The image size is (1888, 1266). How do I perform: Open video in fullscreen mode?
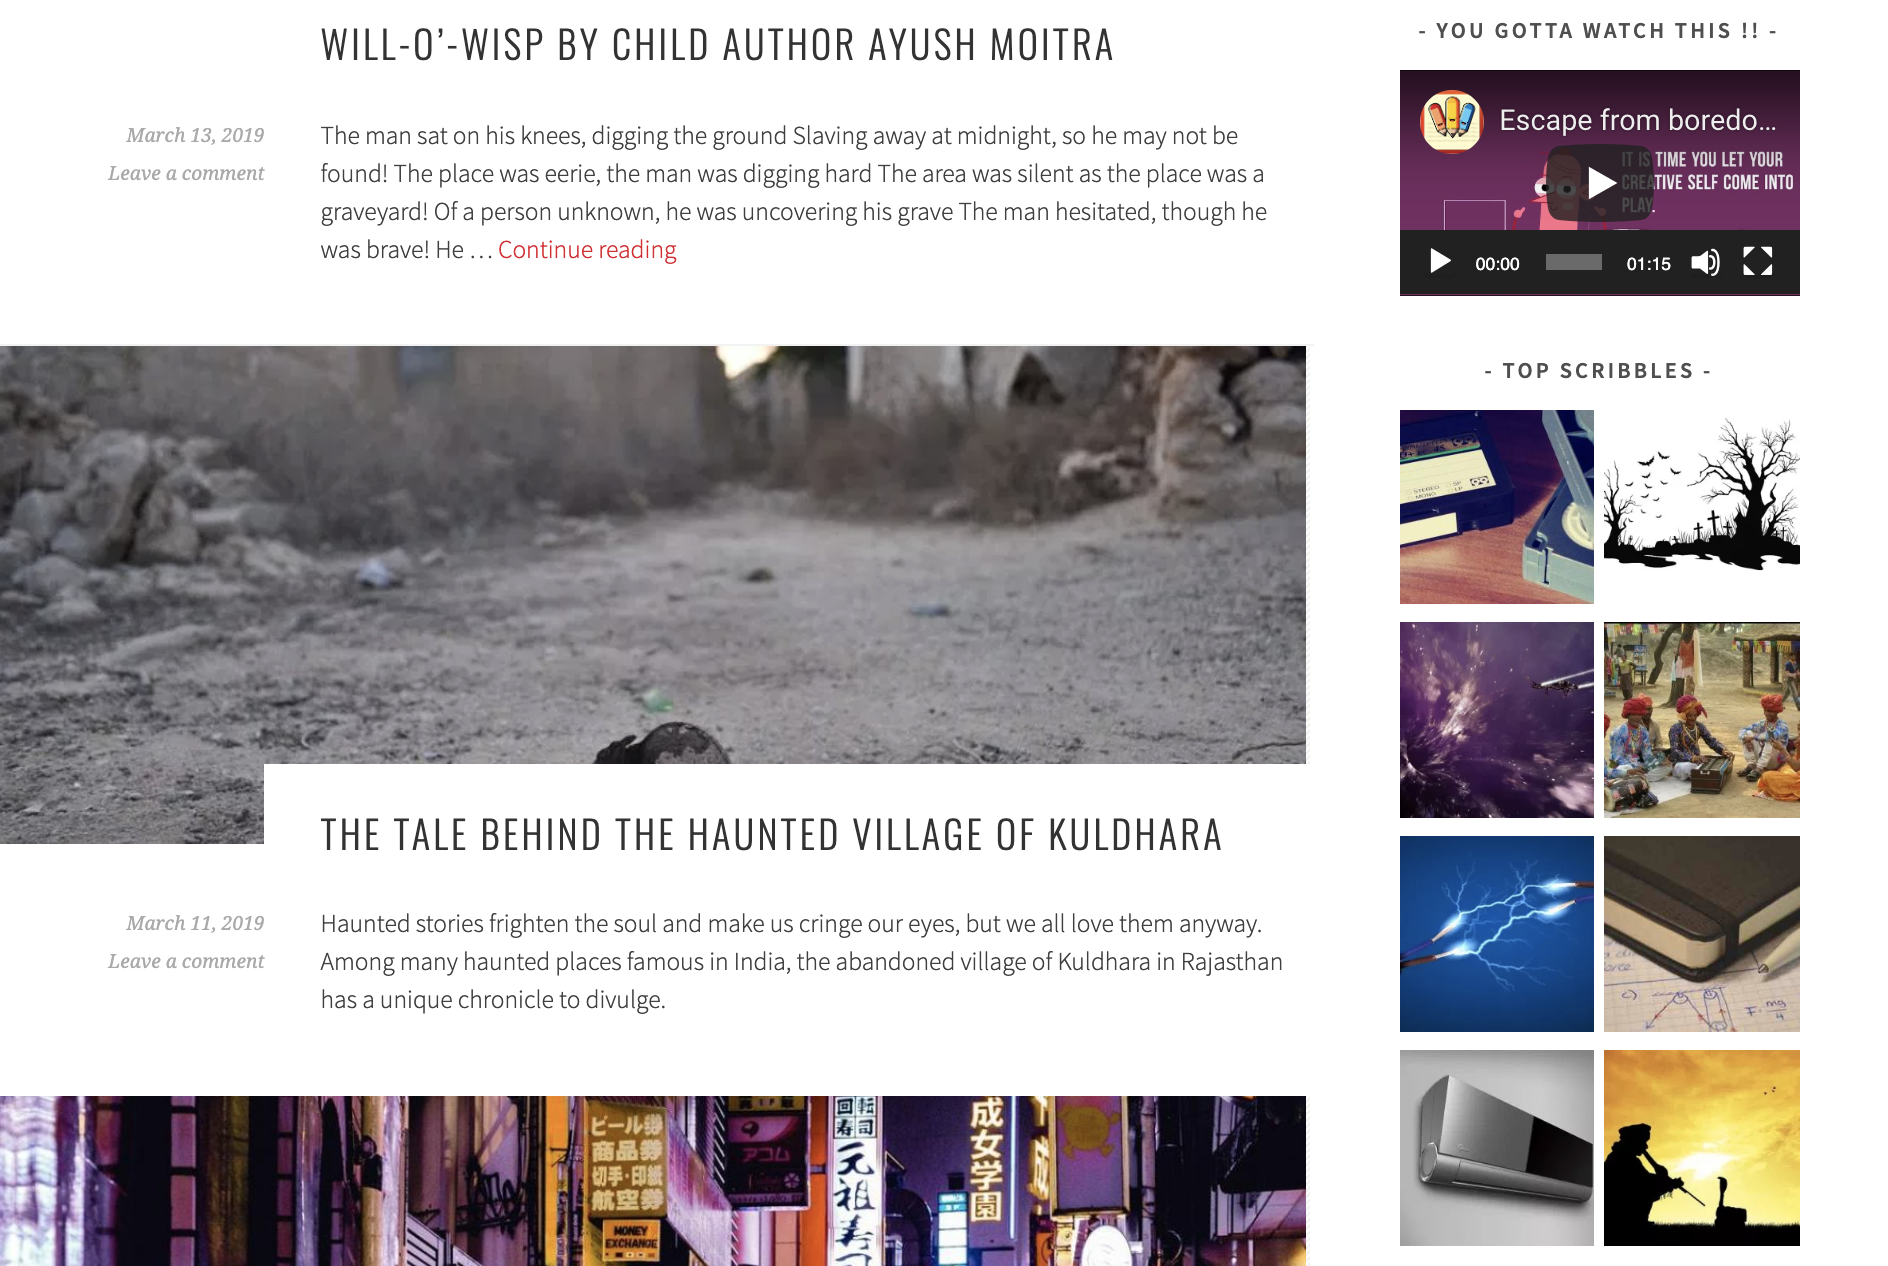[x=1757, y=262]
